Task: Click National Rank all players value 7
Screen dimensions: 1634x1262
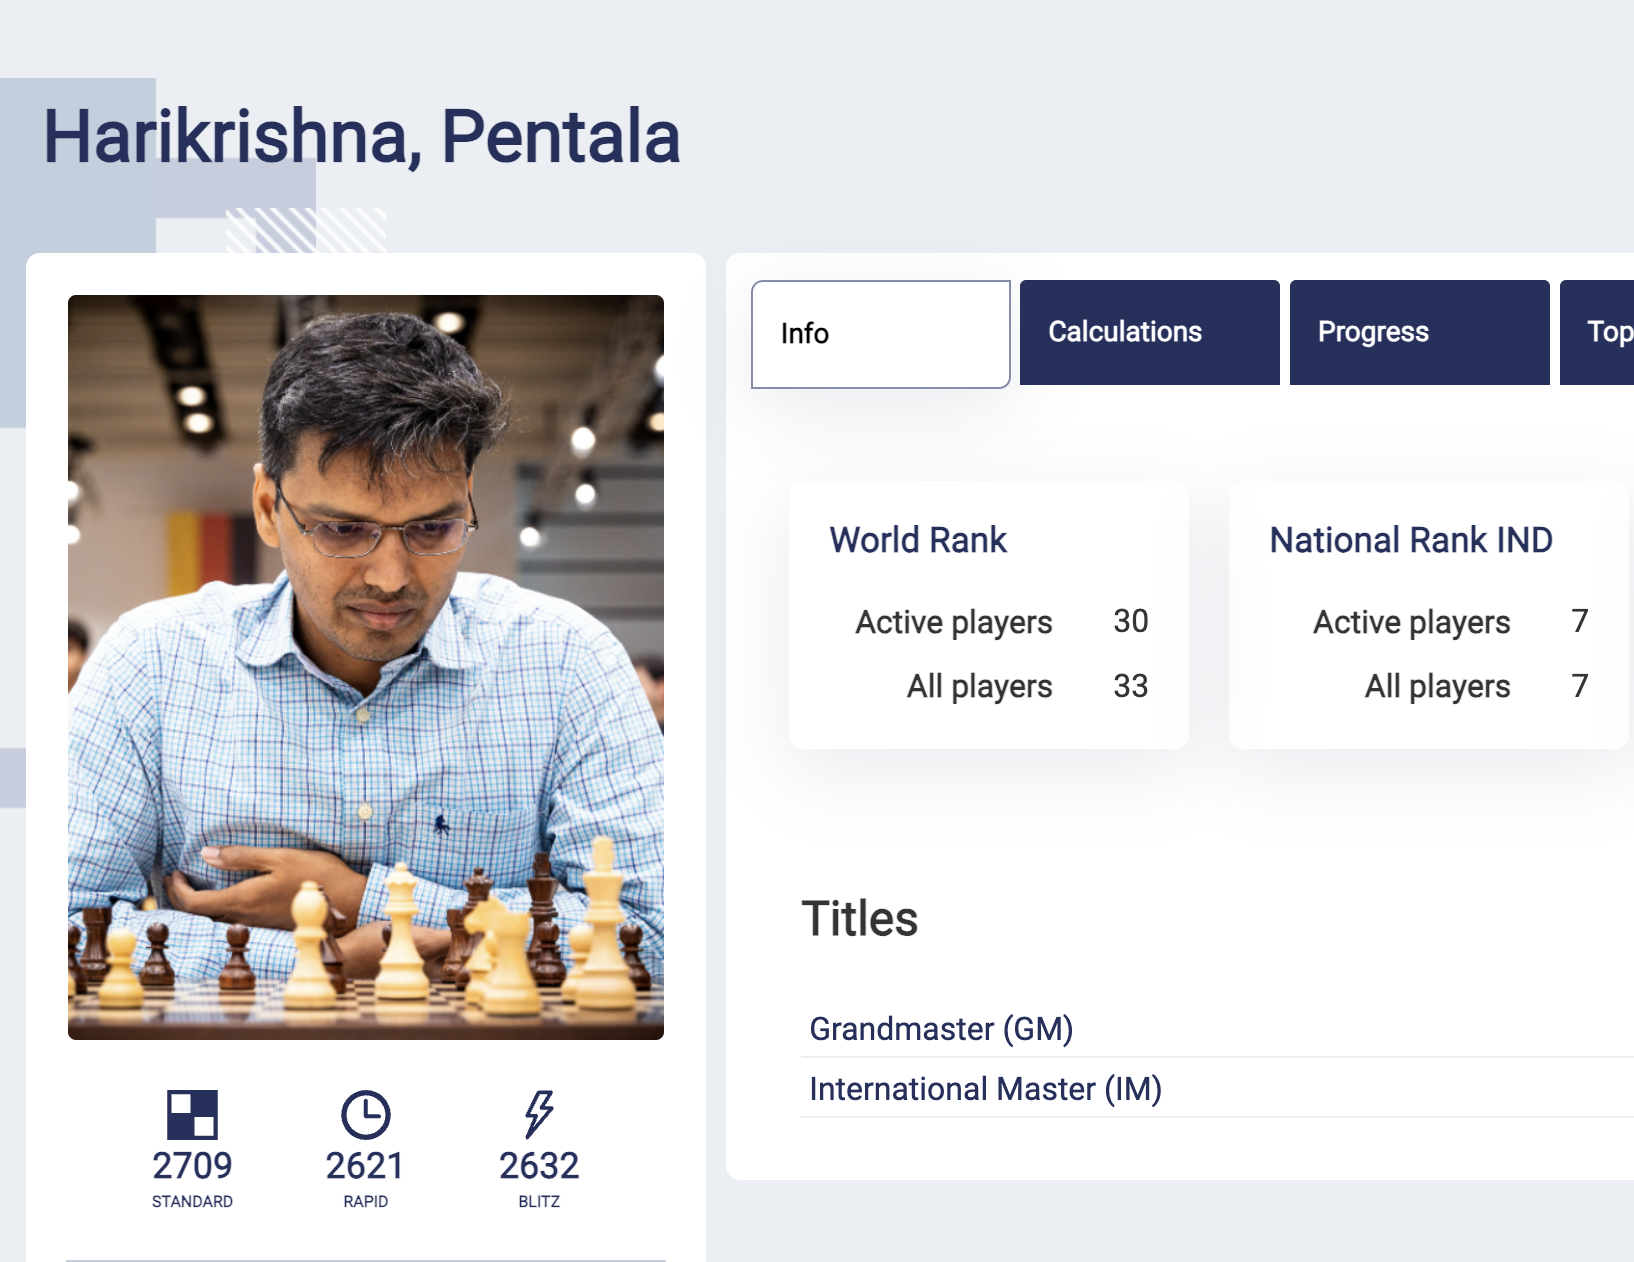Action: click(x=1580, y=686)
